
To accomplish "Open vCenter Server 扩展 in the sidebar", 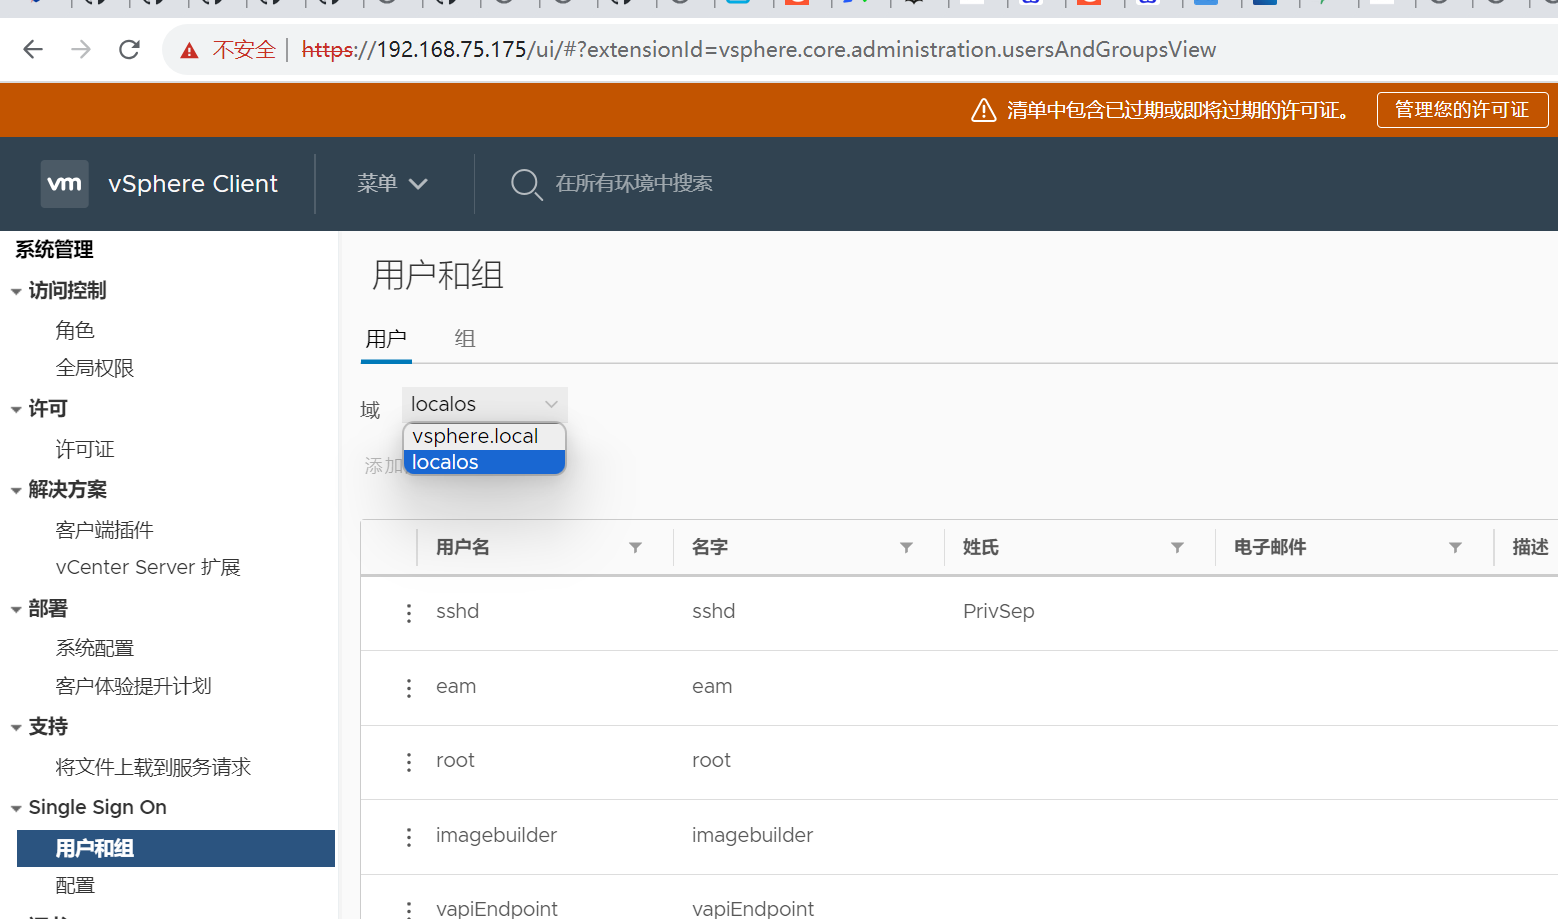I will click(148, 567).
